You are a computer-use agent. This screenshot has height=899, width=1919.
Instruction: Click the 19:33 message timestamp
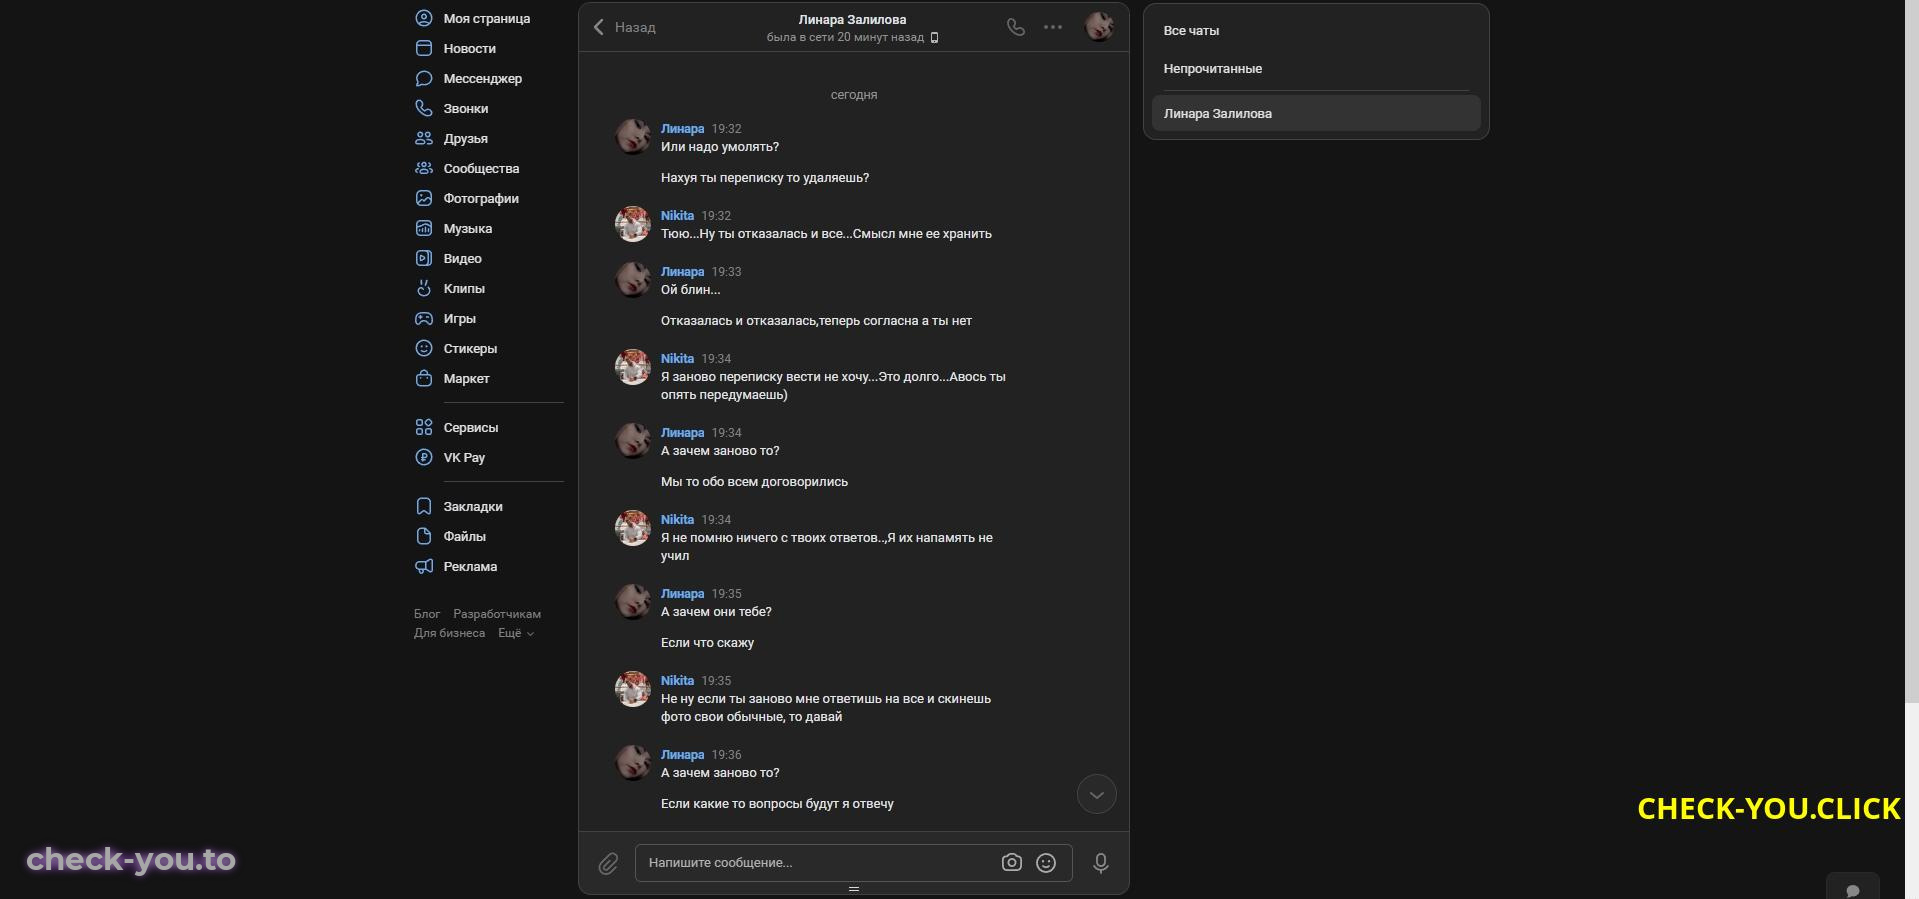coord(726,272)
